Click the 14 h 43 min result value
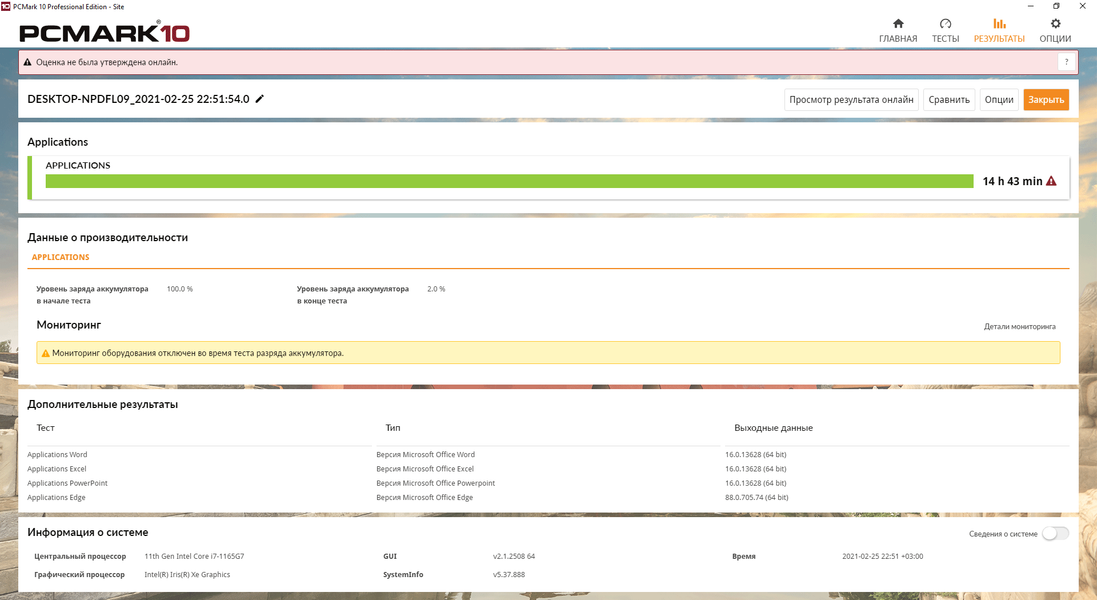 [1012, 181]
